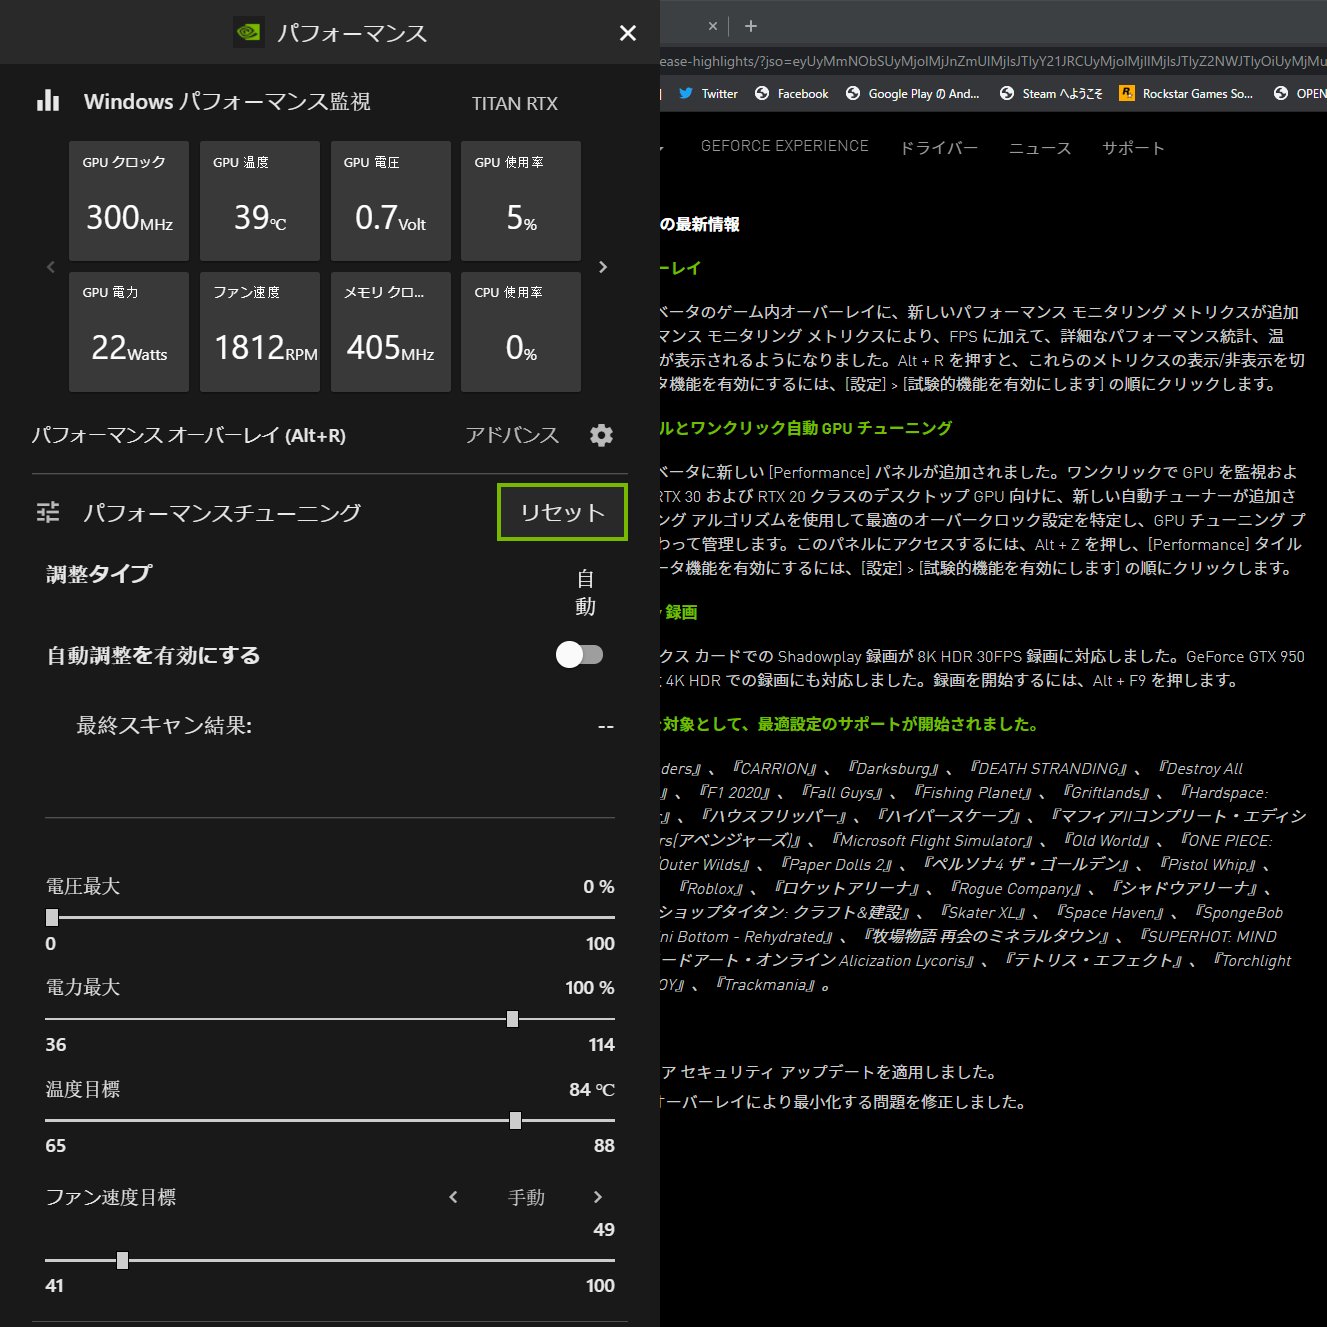Click the GPU 温度 tile

pyautogui.click(x=260, y=201)
